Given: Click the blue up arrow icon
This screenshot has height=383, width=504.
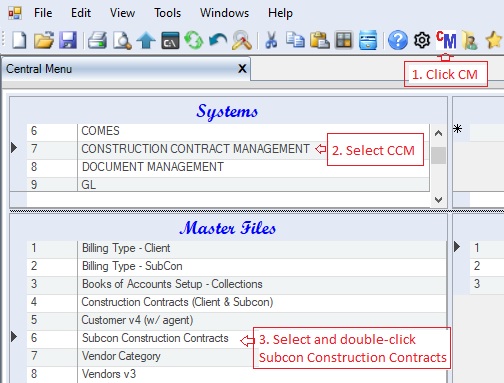Looking at the screenshot, I should [146, 40].
